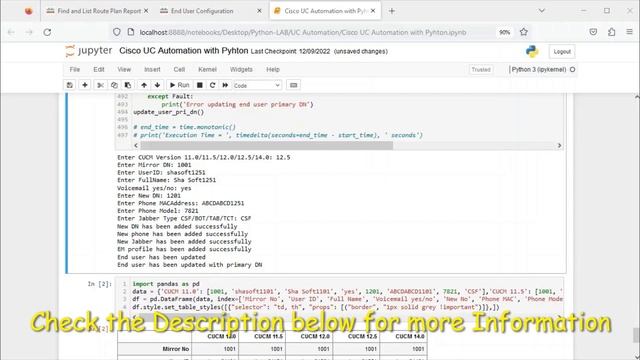Cut selected cells with scissors icon
Viewport: 640px width, 360px height.
[x=100, y=85]
